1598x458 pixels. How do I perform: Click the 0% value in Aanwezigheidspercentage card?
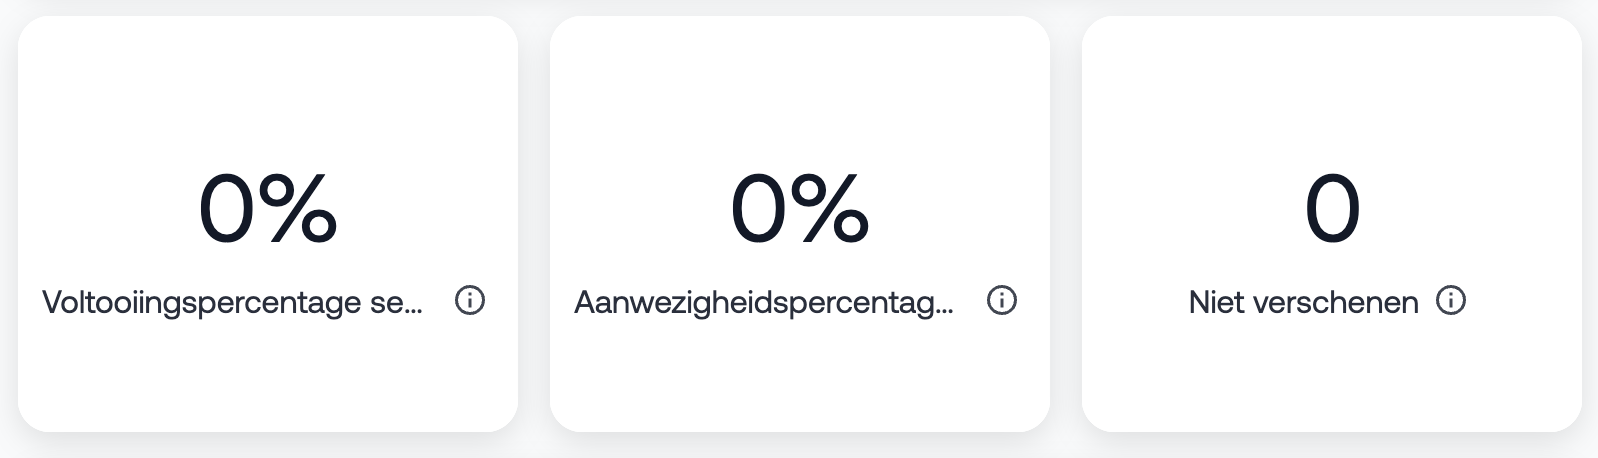[800, 209]
